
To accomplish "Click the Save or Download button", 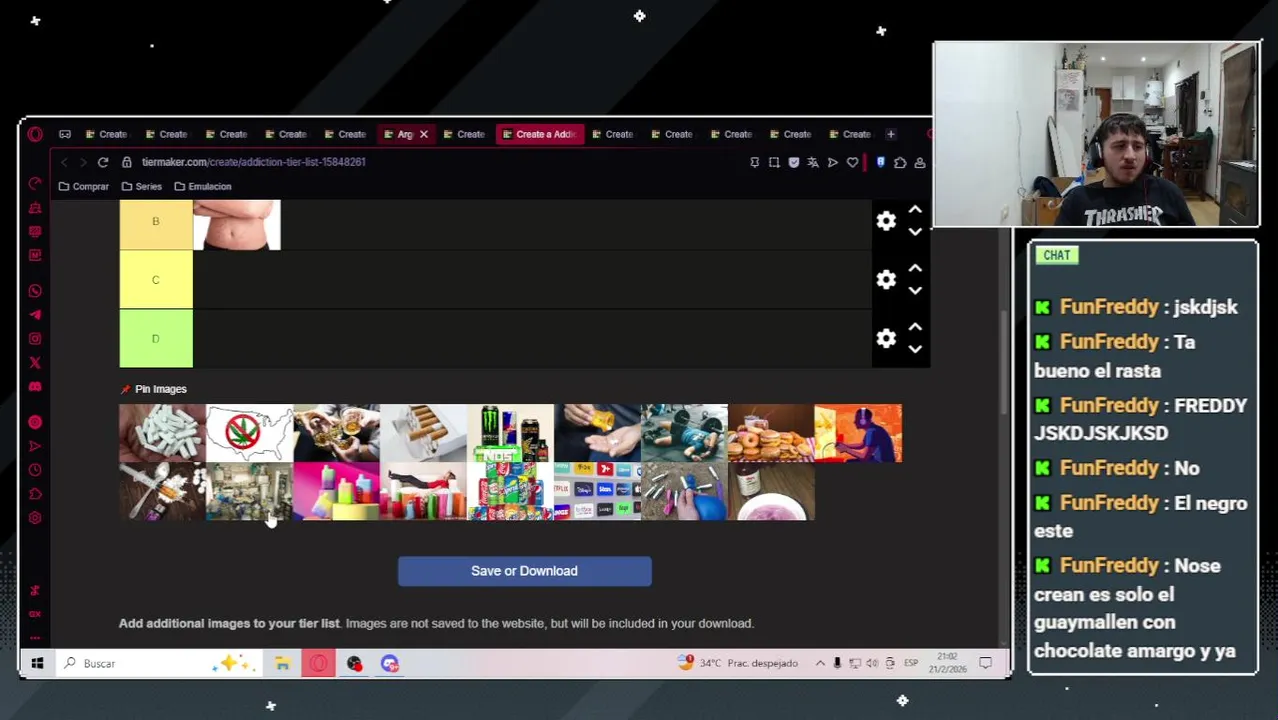I will pos(525,571).
